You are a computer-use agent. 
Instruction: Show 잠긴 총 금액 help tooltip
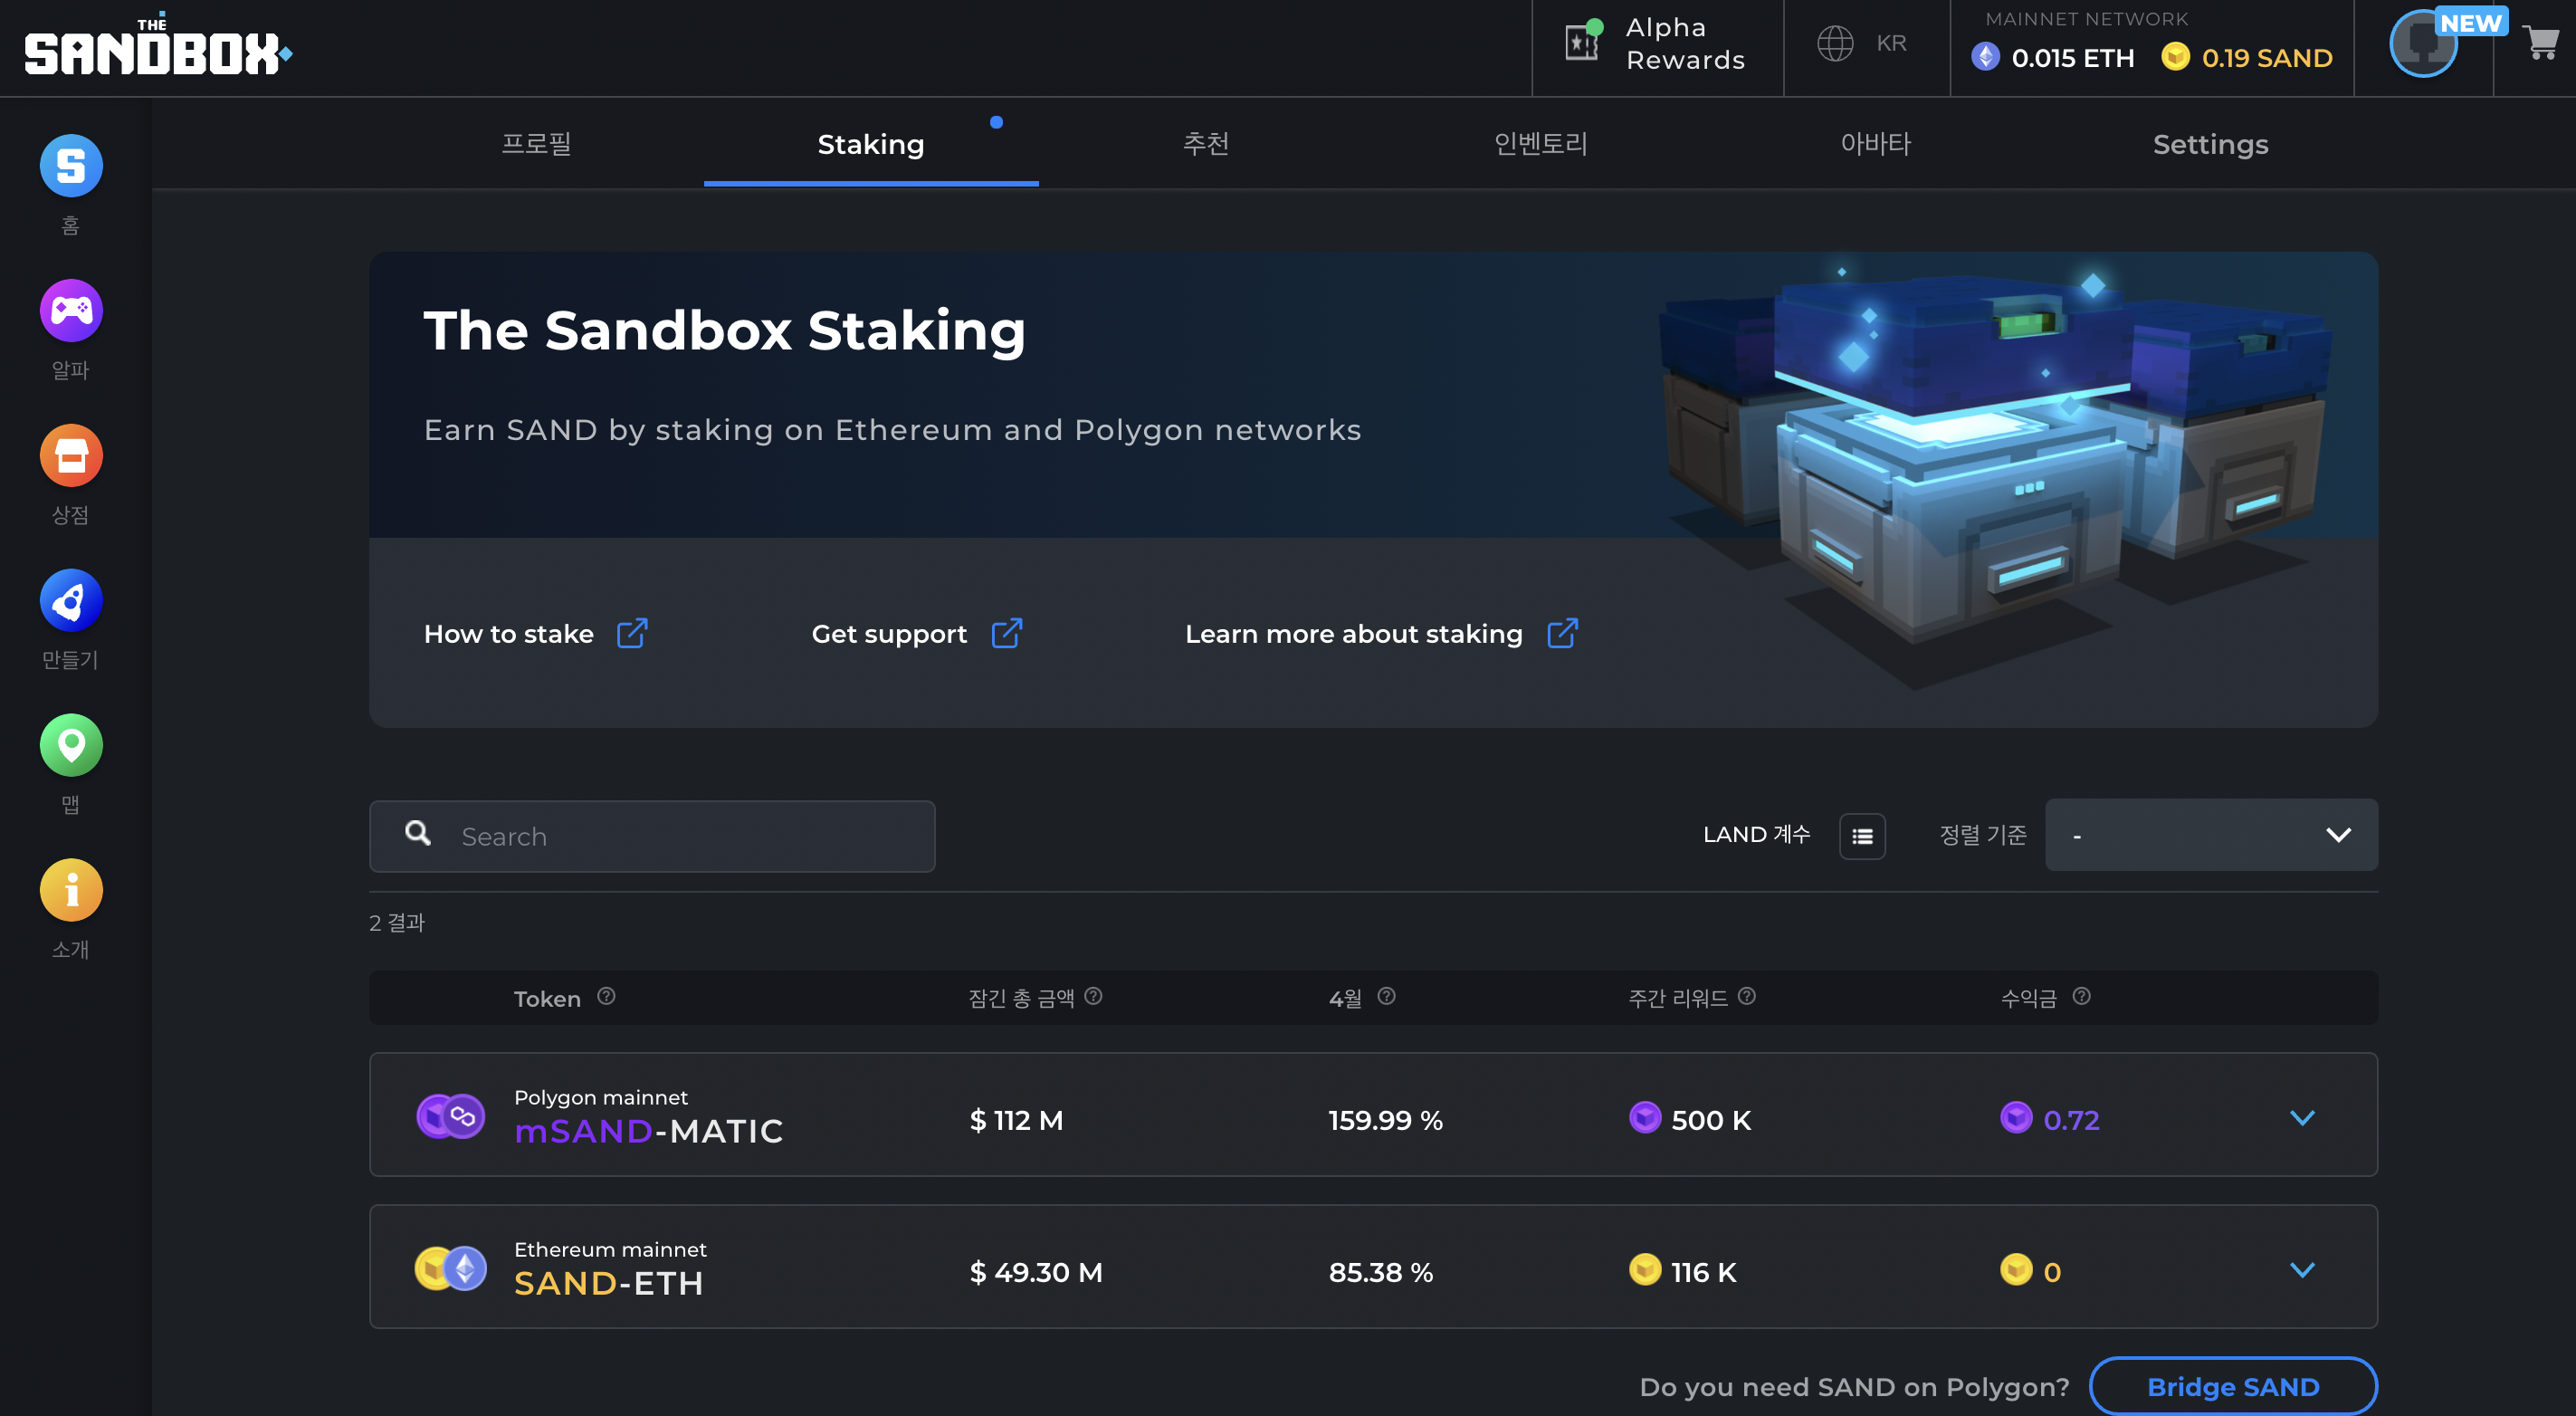1093,996
